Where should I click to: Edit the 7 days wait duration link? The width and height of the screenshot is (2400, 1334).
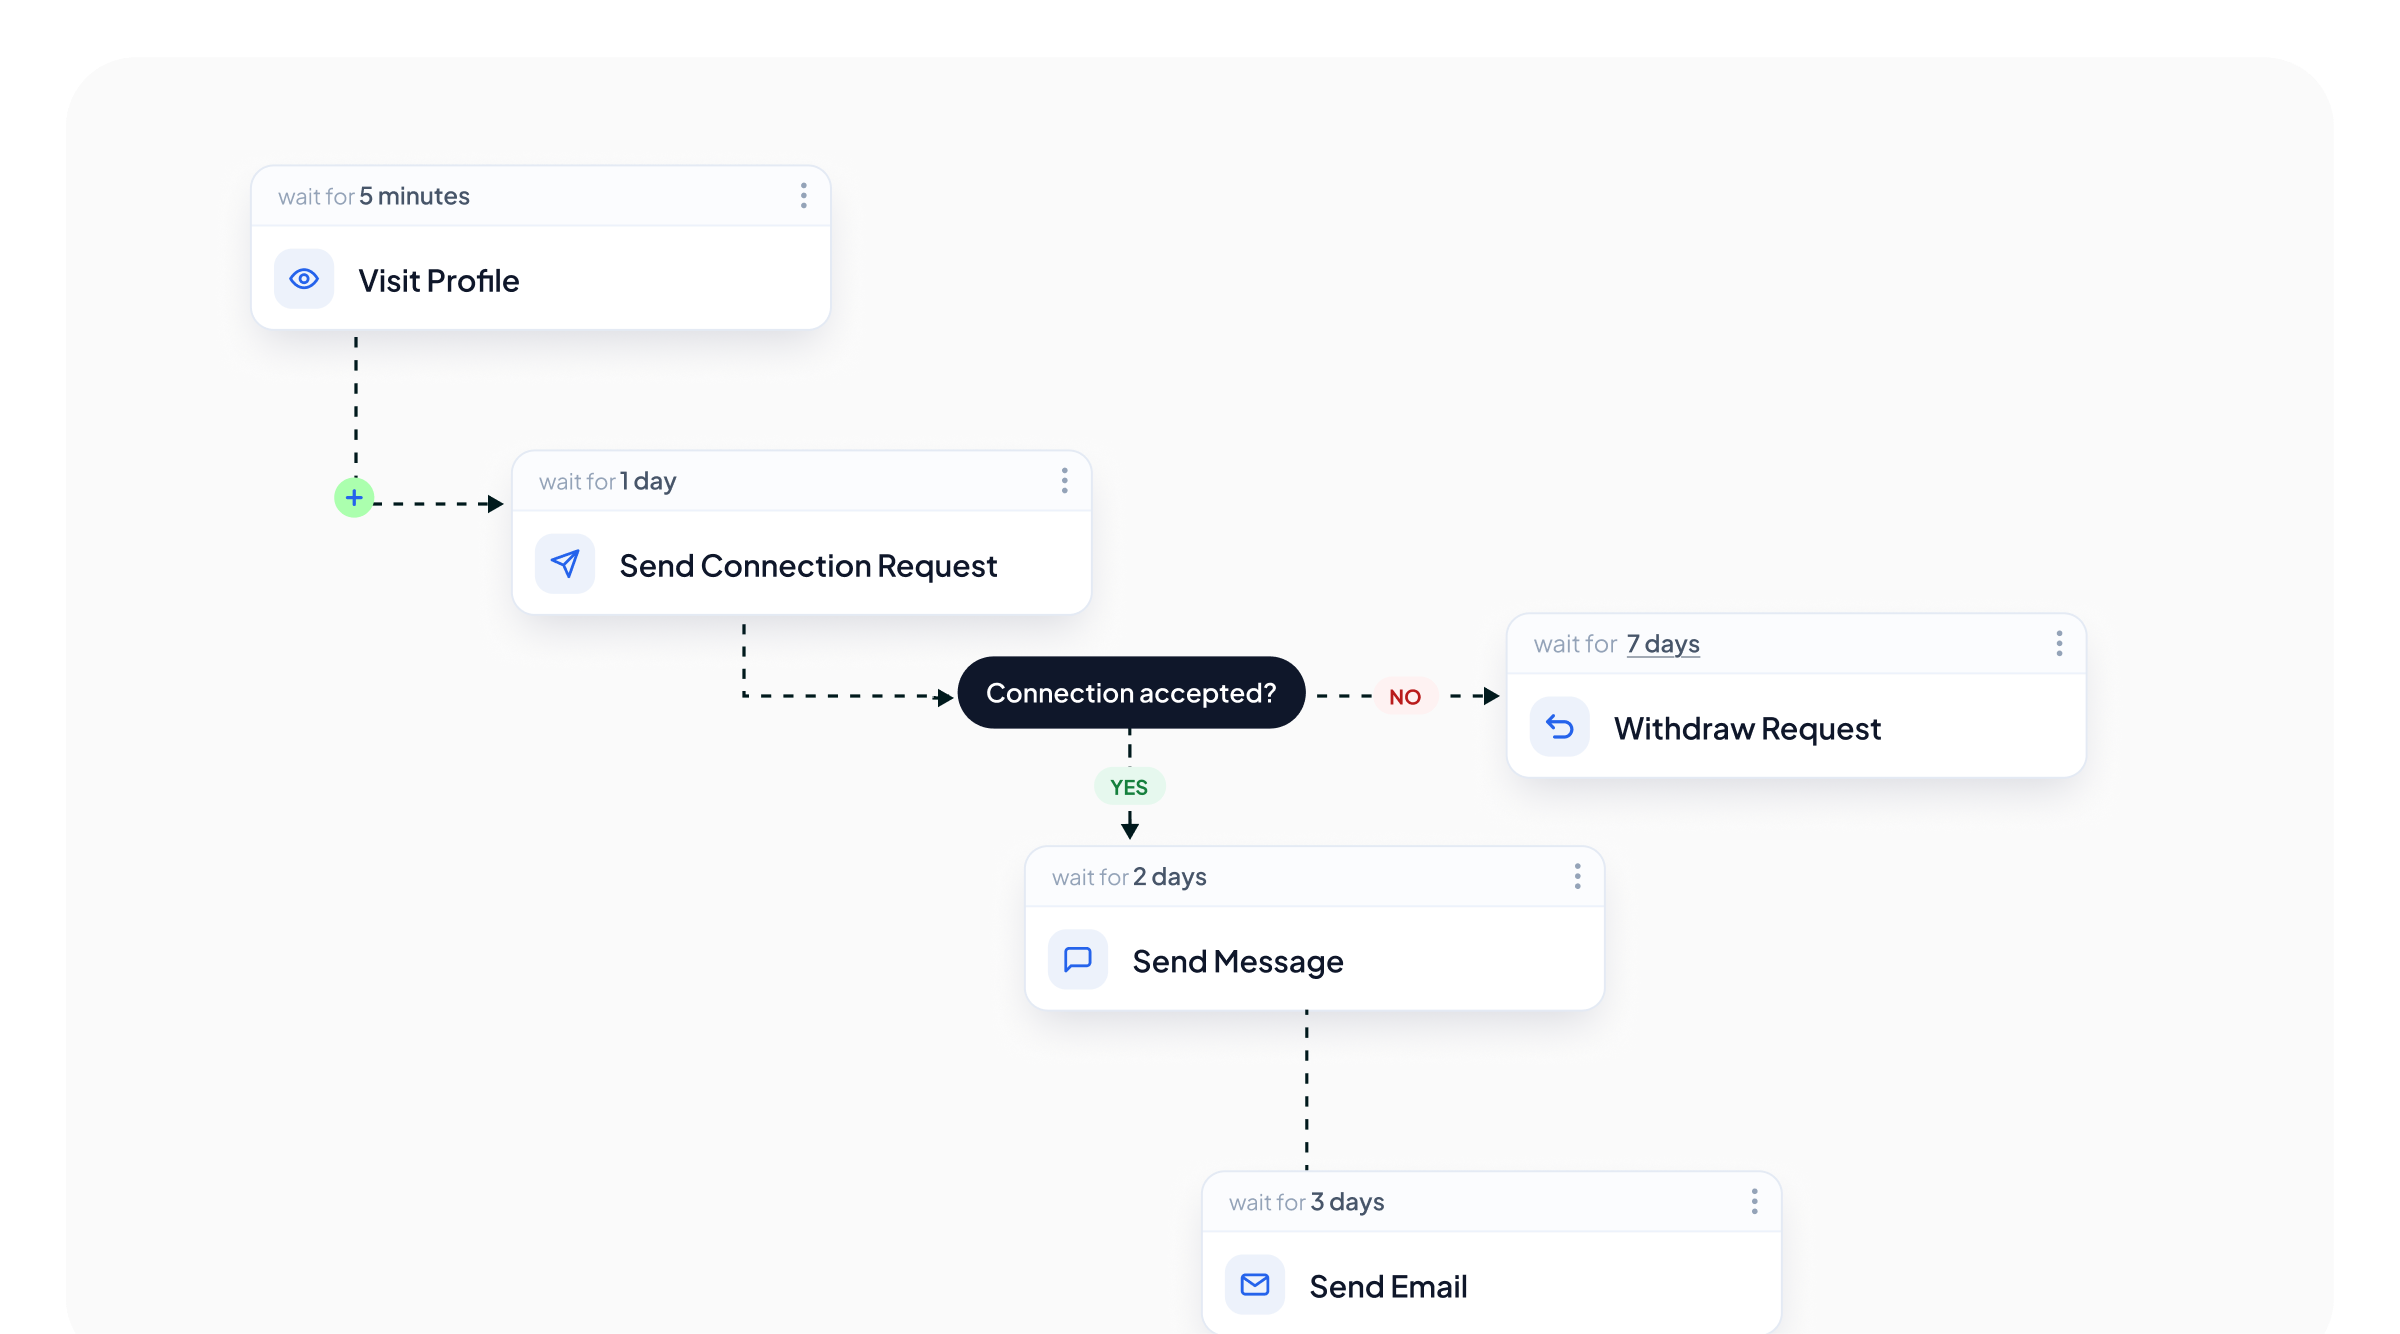pos(1663,644)
